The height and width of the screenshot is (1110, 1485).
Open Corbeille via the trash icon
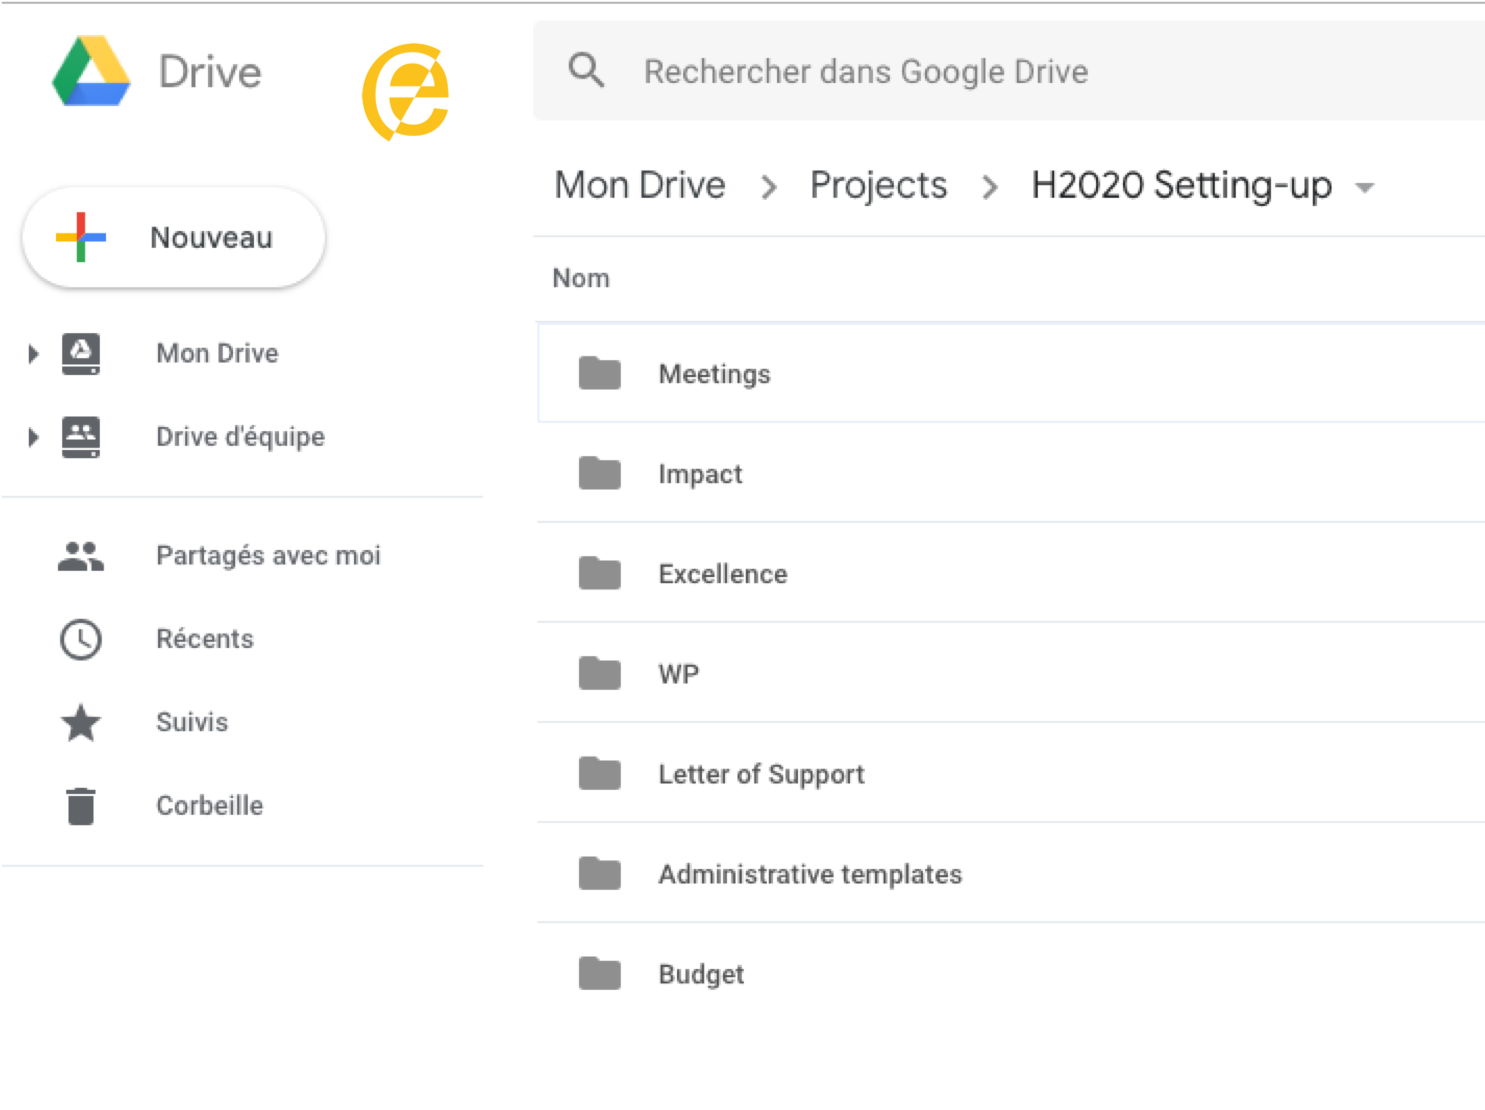click(x=81, y=806)
